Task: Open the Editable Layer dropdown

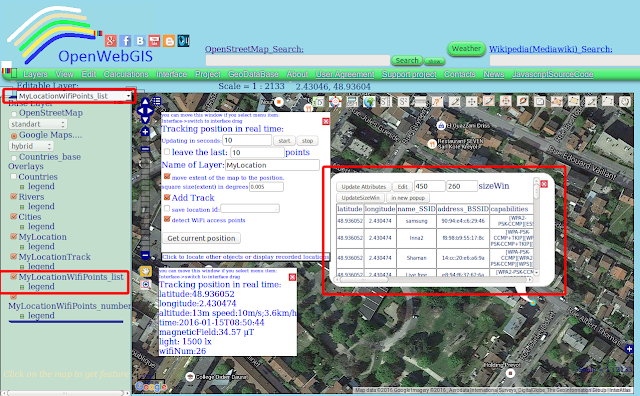Action: pyautogui.click(x=69, y=96)
